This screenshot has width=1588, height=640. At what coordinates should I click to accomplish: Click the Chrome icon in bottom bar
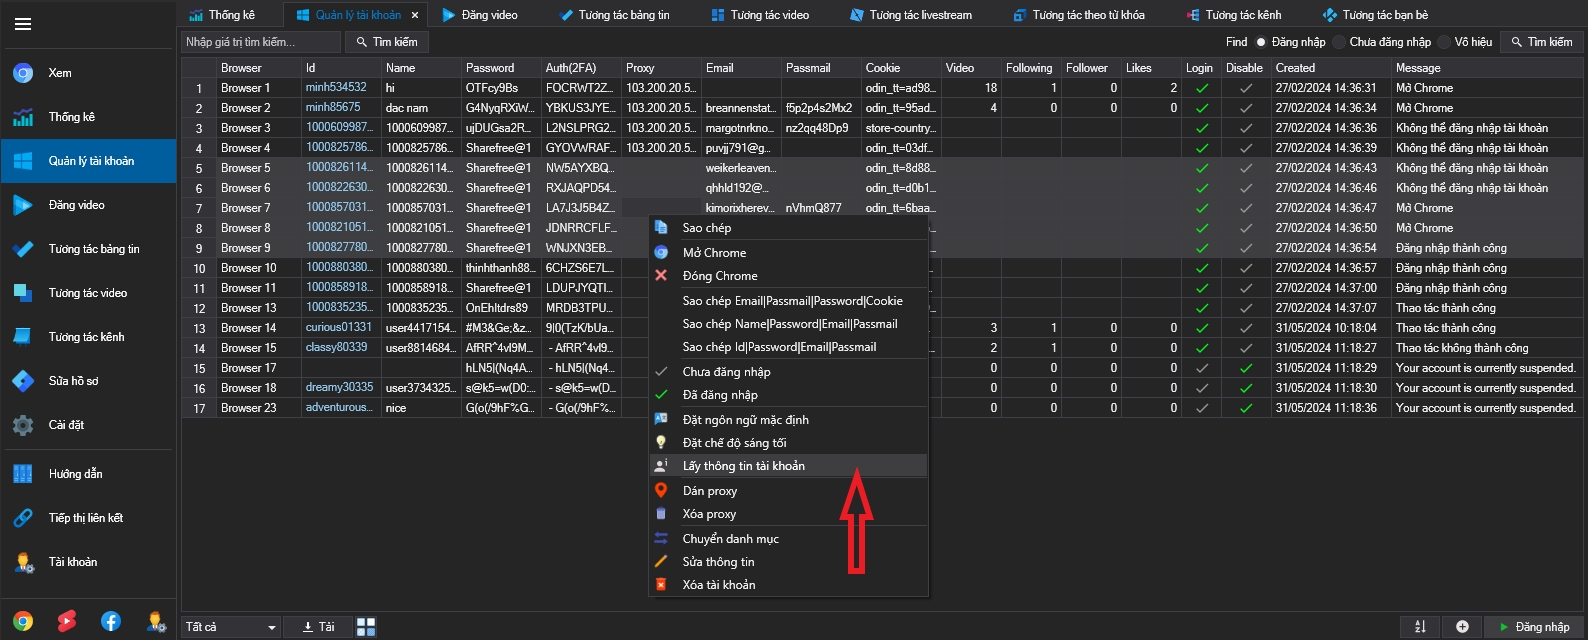23,622
